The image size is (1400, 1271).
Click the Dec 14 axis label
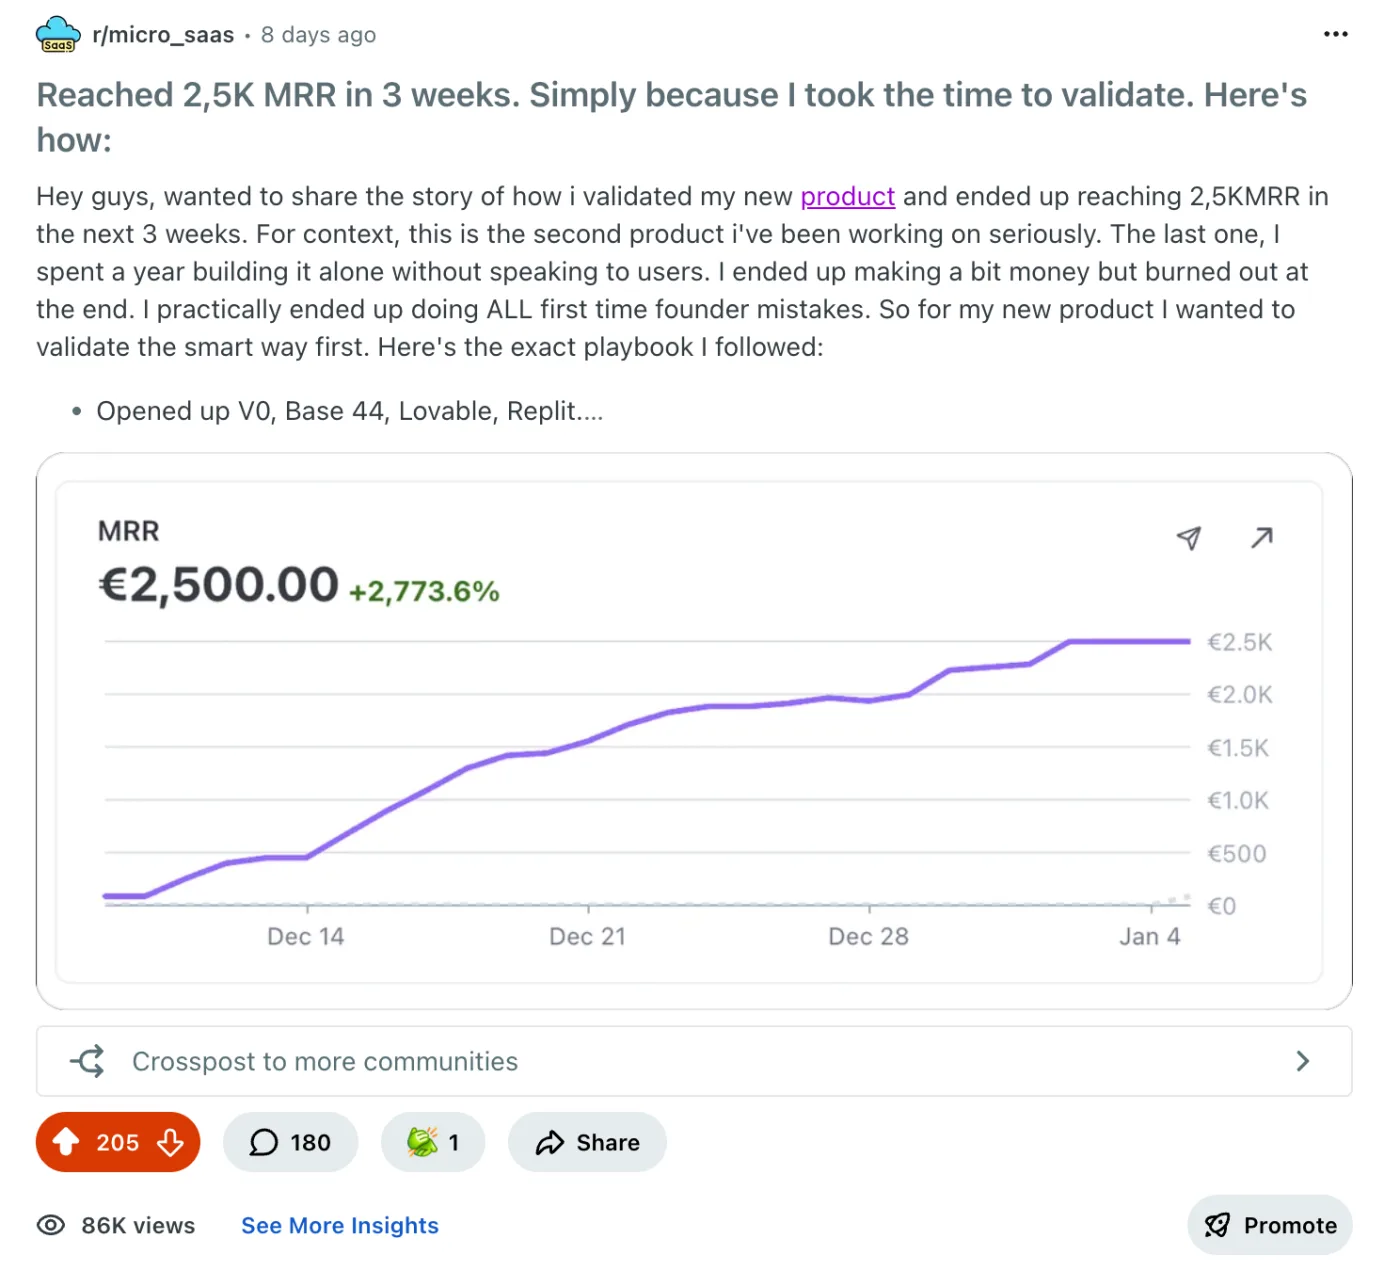(306, 936)
